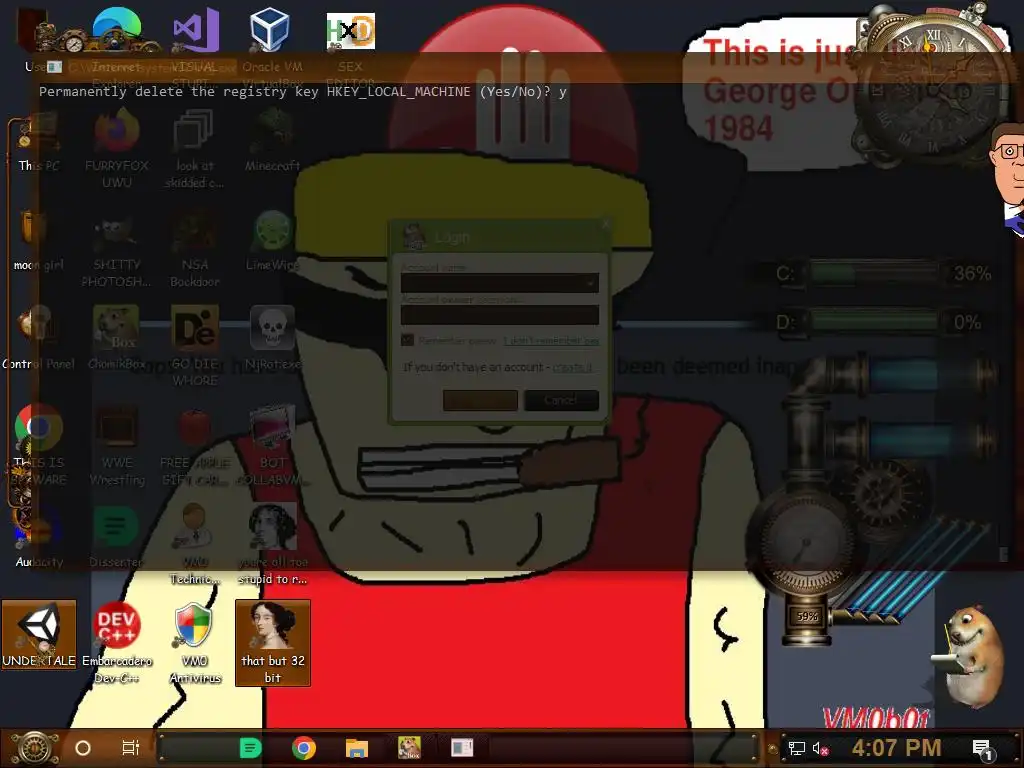Open the VMO Antivirus shield icon
1024x768 pixels.
tap(194, 626)
